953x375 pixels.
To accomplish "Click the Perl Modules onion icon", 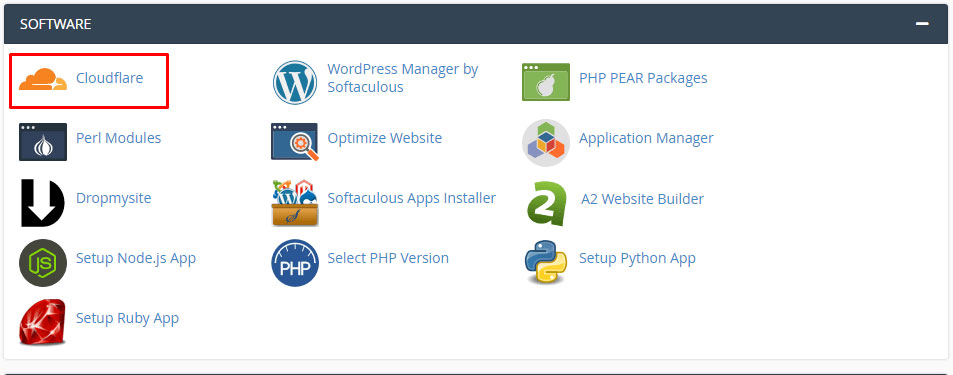I will point(43,142).
